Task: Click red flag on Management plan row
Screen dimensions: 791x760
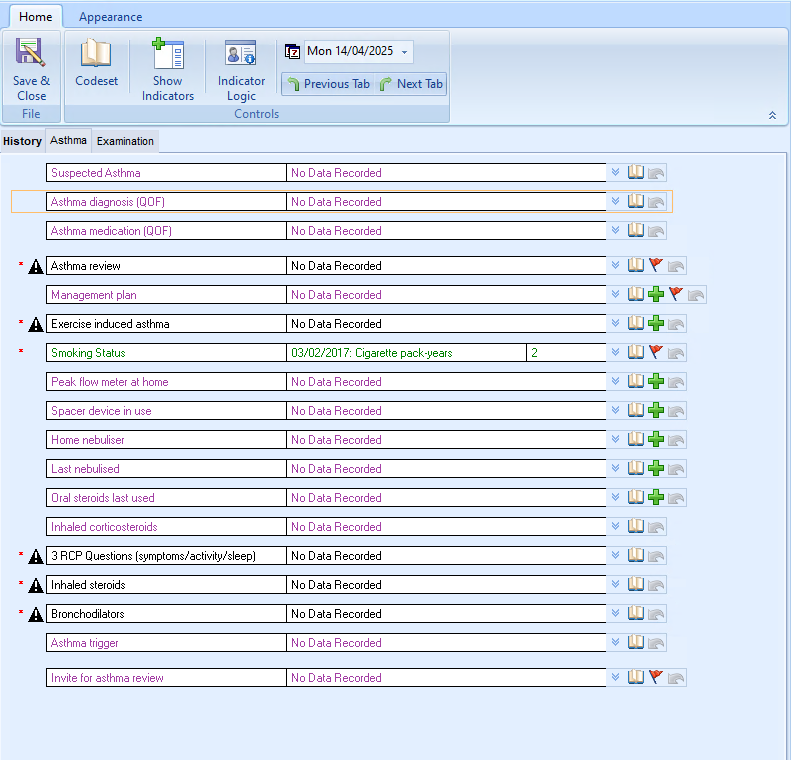Action: coord(676,294)
